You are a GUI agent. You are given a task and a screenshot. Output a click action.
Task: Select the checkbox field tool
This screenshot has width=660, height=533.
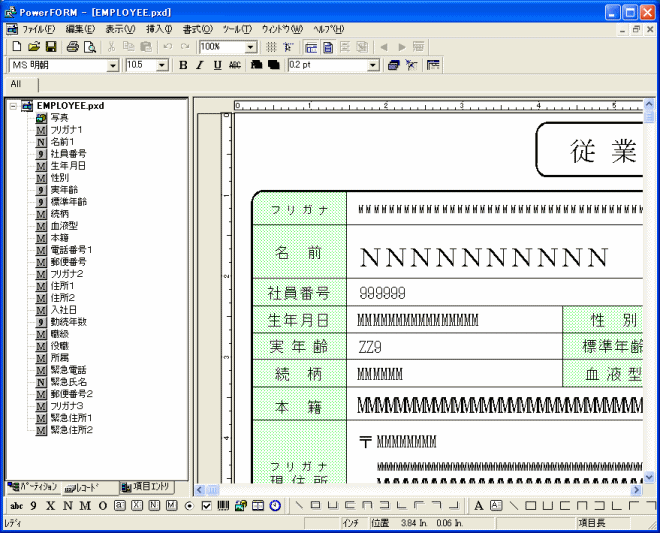[206, 506]
